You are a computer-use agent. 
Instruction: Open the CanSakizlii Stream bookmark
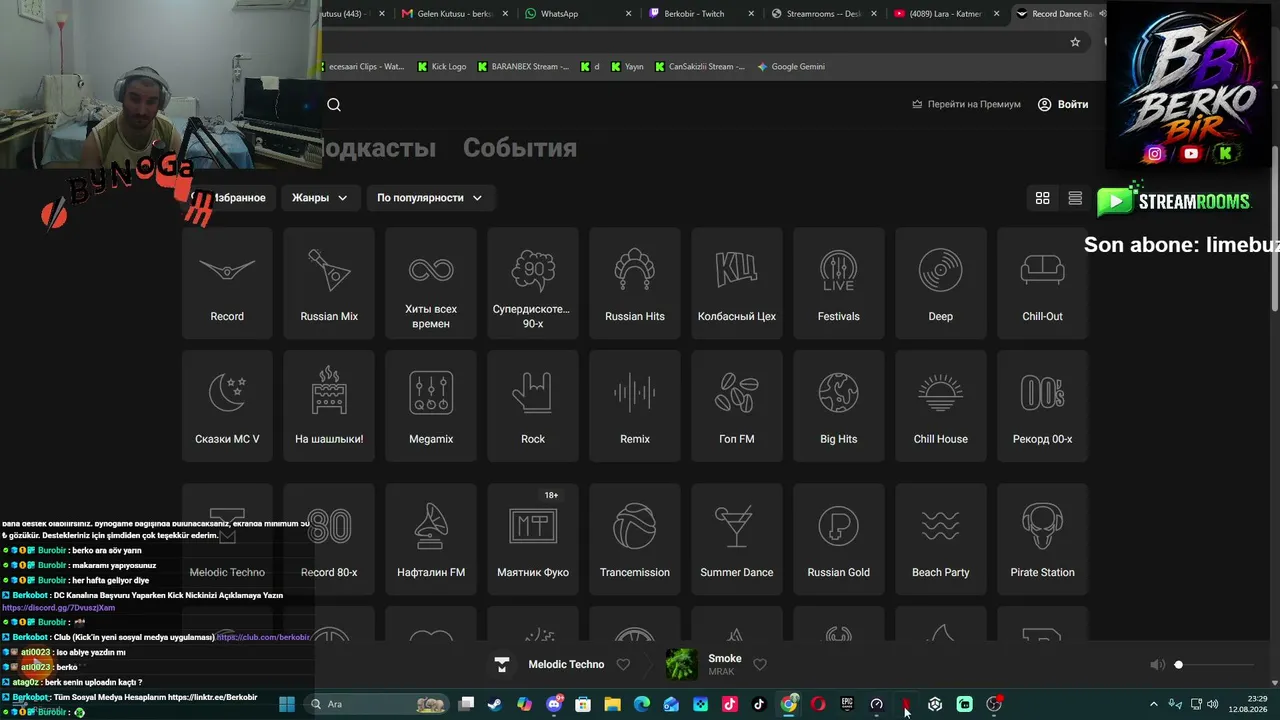tap(700, 67)
